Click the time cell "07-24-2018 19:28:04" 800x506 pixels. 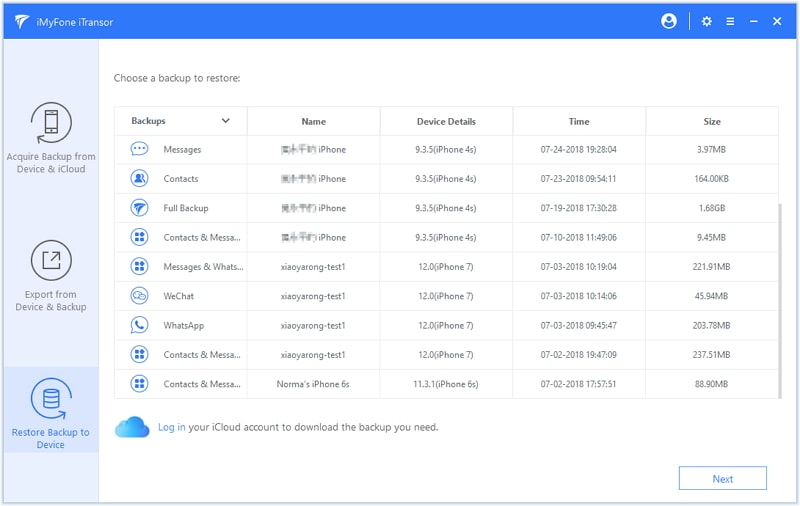tap(579, 149)
